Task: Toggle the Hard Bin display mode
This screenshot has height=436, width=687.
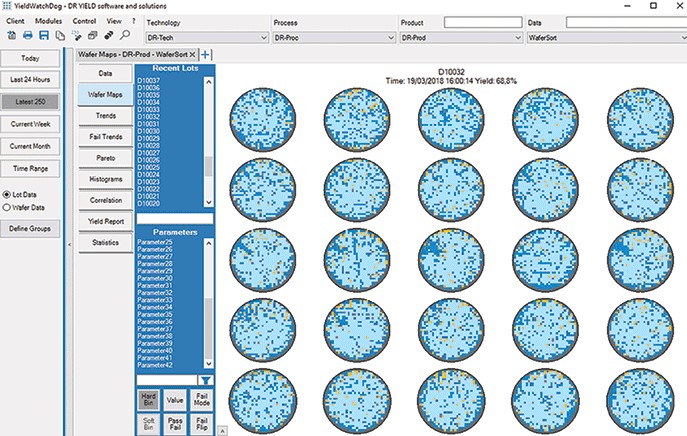Action: (149, 402)
